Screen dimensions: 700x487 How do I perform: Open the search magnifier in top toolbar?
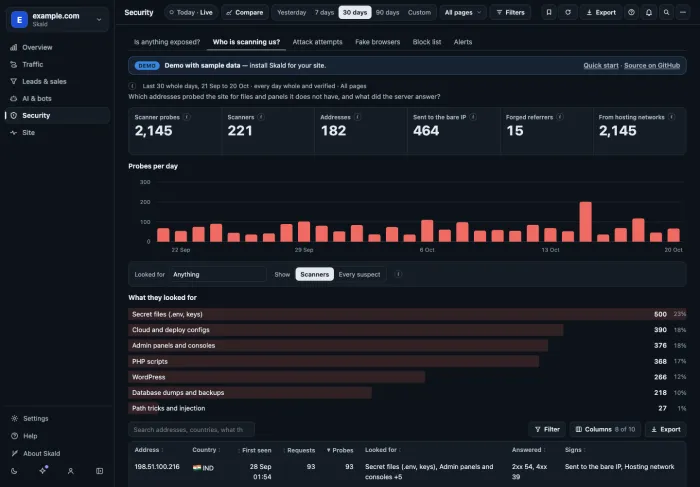(x=666, y=12)
